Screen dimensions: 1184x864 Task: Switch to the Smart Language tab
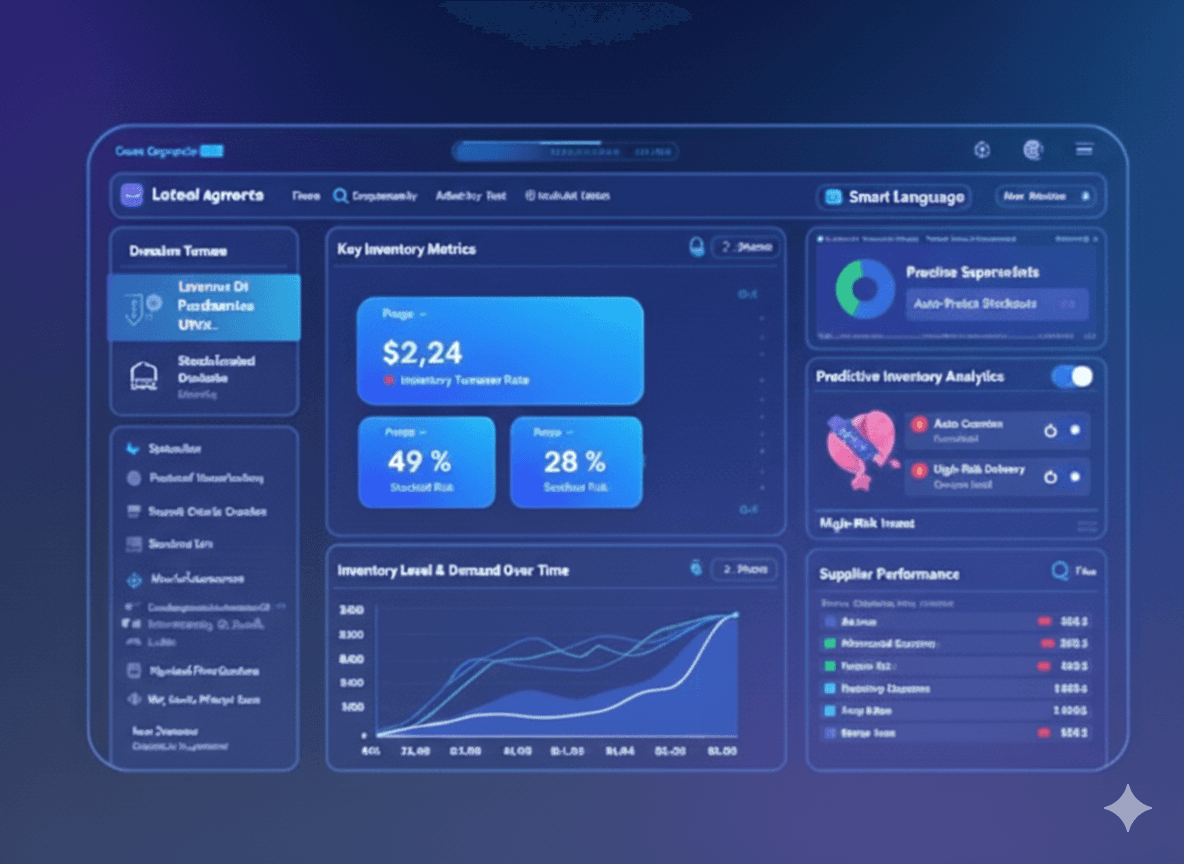tap(893, 197)
